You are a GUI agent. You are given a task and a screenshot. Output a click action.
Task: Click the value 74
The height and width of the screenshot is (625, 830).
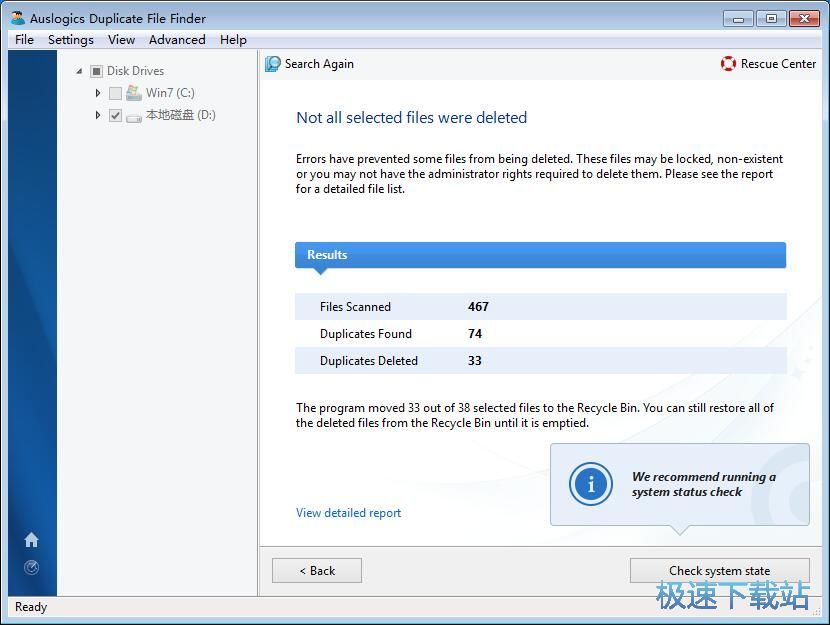click(475, 334)
